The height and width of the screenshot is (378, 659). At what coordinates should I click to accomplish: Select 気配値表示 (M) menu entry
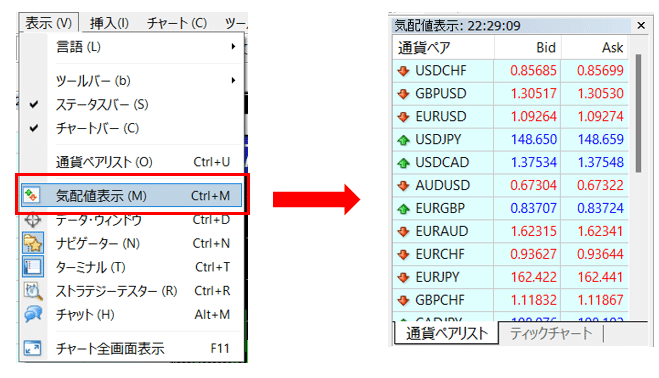(131, 196)
